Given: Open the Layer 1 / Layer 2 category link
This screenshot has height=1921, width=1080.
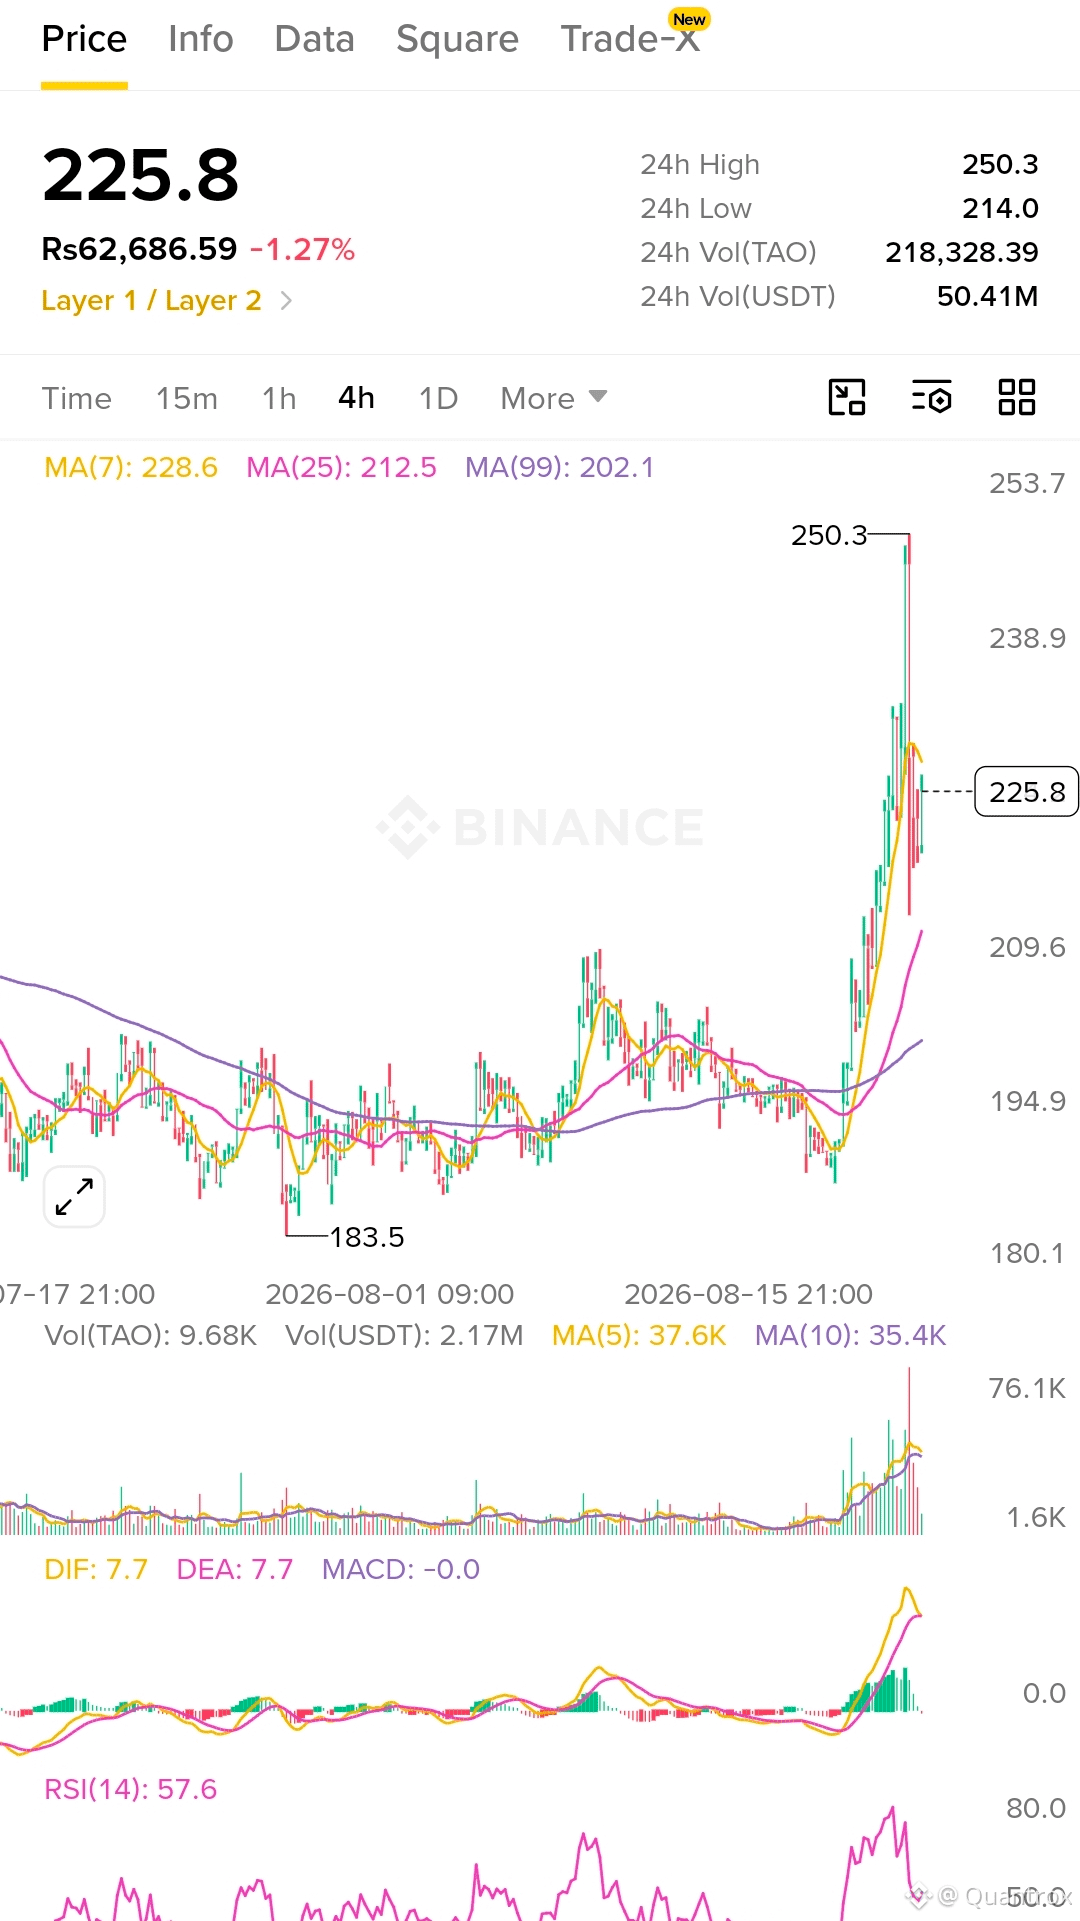Looking at the screenshot, I should pyautogui.click(x=151, y=301).
